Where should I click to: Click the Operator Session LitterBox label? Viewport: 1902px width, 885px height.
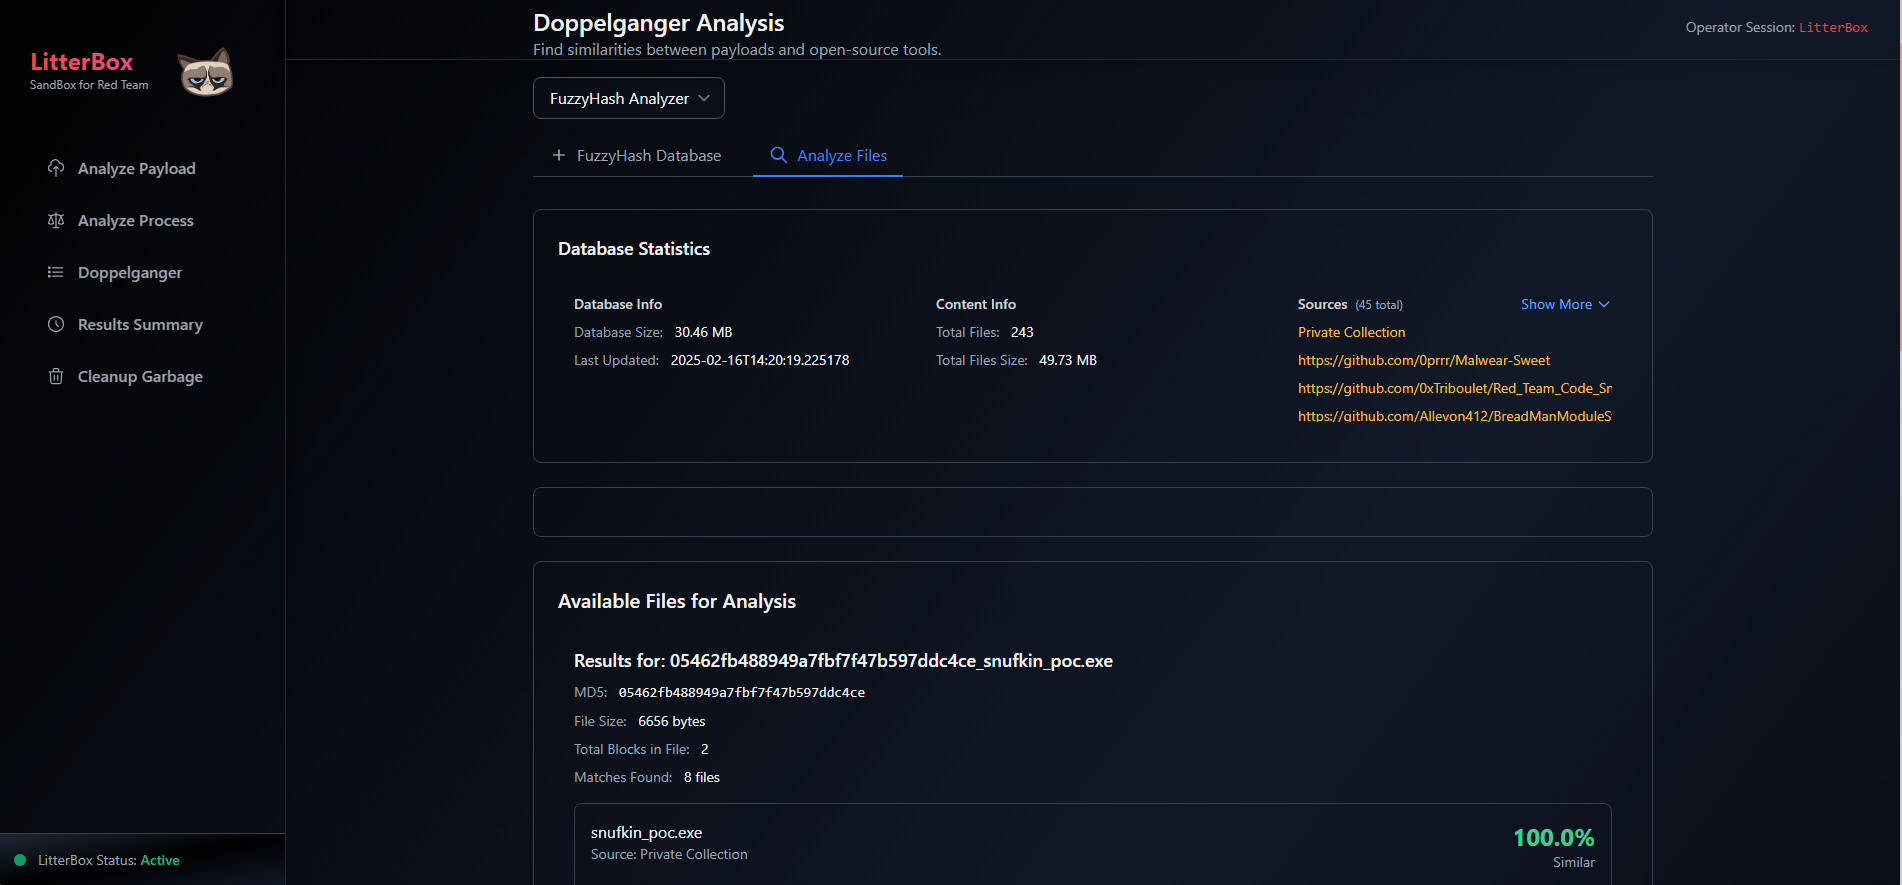[x=1776, y=27]
